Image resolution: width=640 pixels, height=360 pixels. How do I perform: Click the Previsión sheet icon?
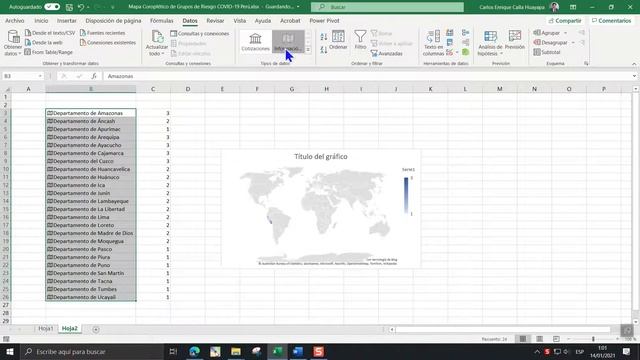[x=515, y=40]
